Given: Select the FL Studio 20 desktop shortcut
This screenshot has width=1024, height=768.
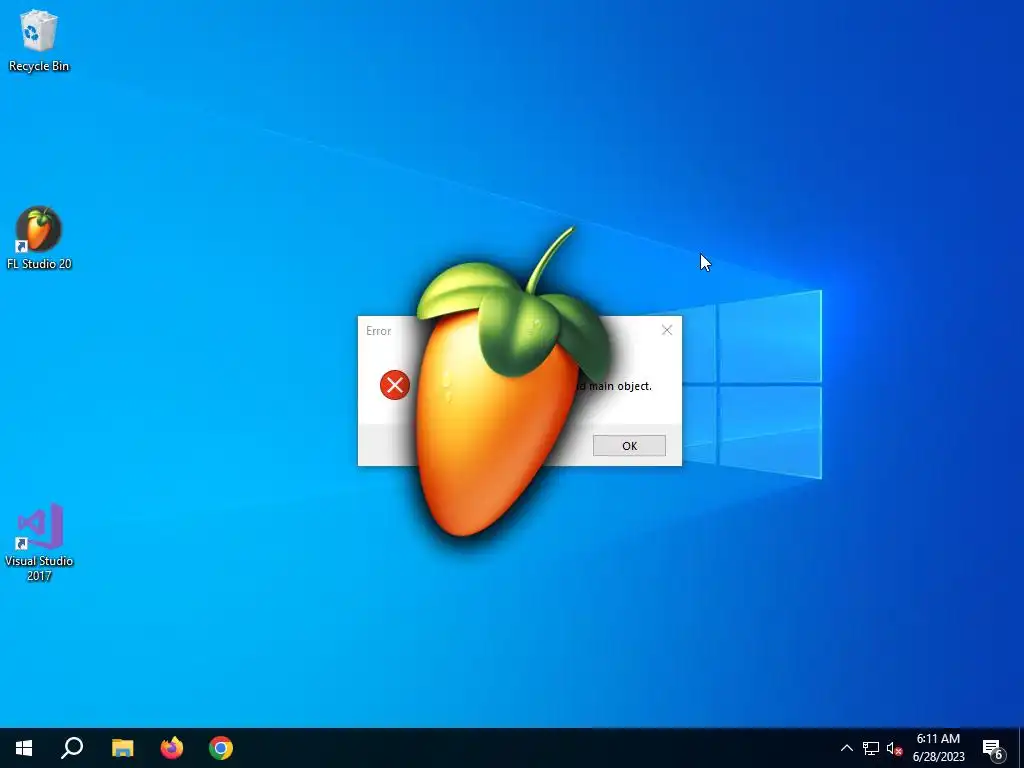Looking at the screenshot, I should (x=39, y=238).
